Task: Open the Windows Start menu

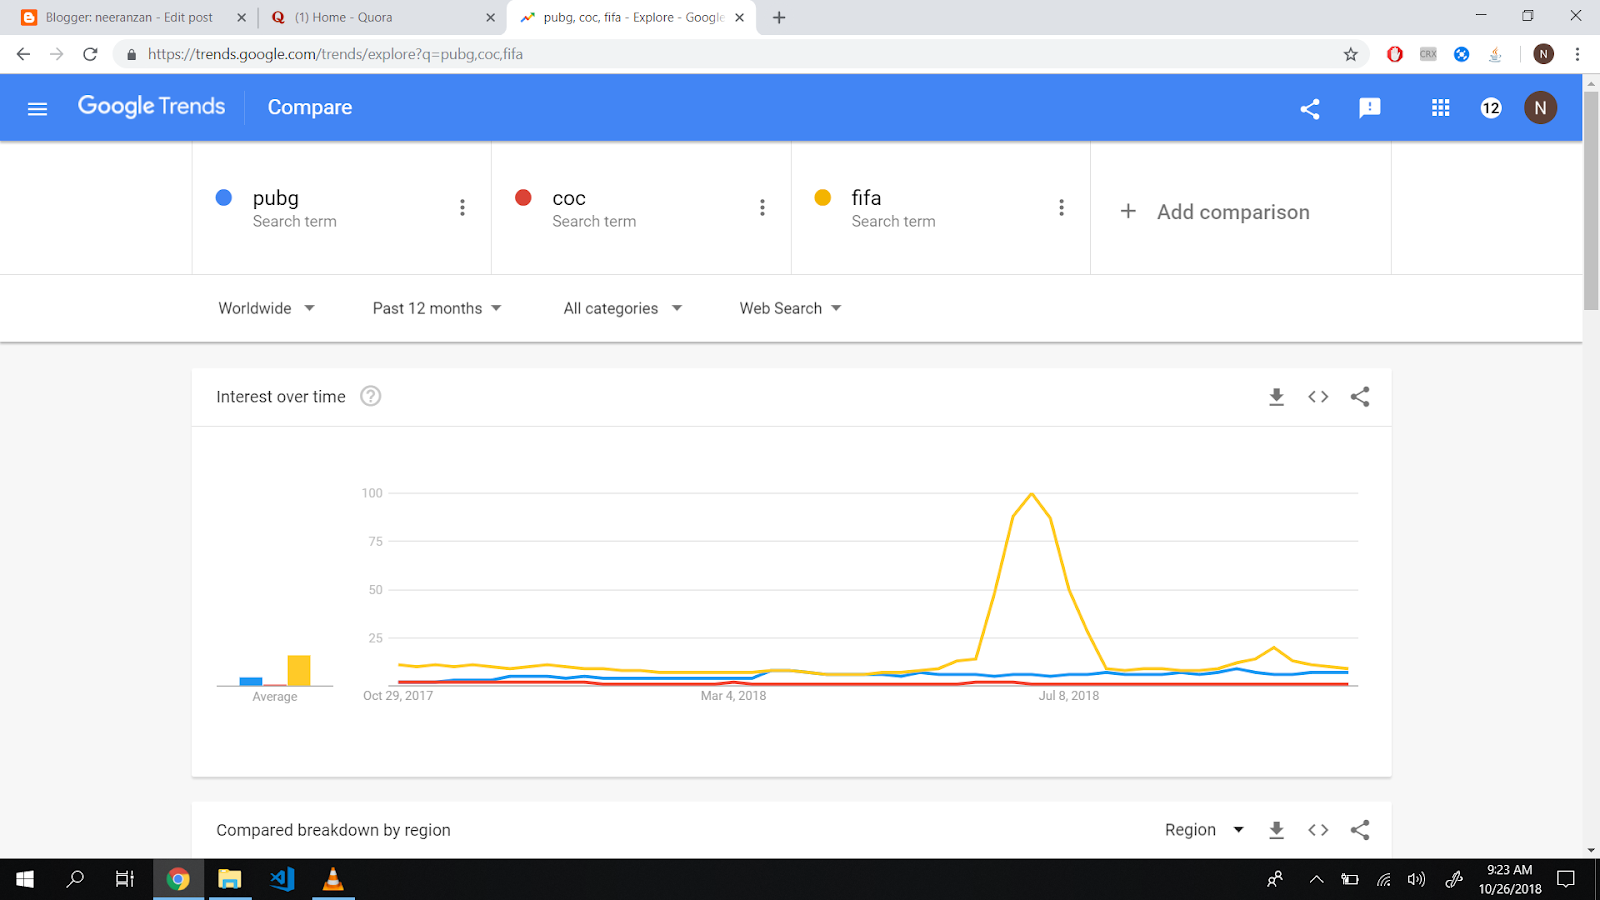Action: click(x=25, y=879)
